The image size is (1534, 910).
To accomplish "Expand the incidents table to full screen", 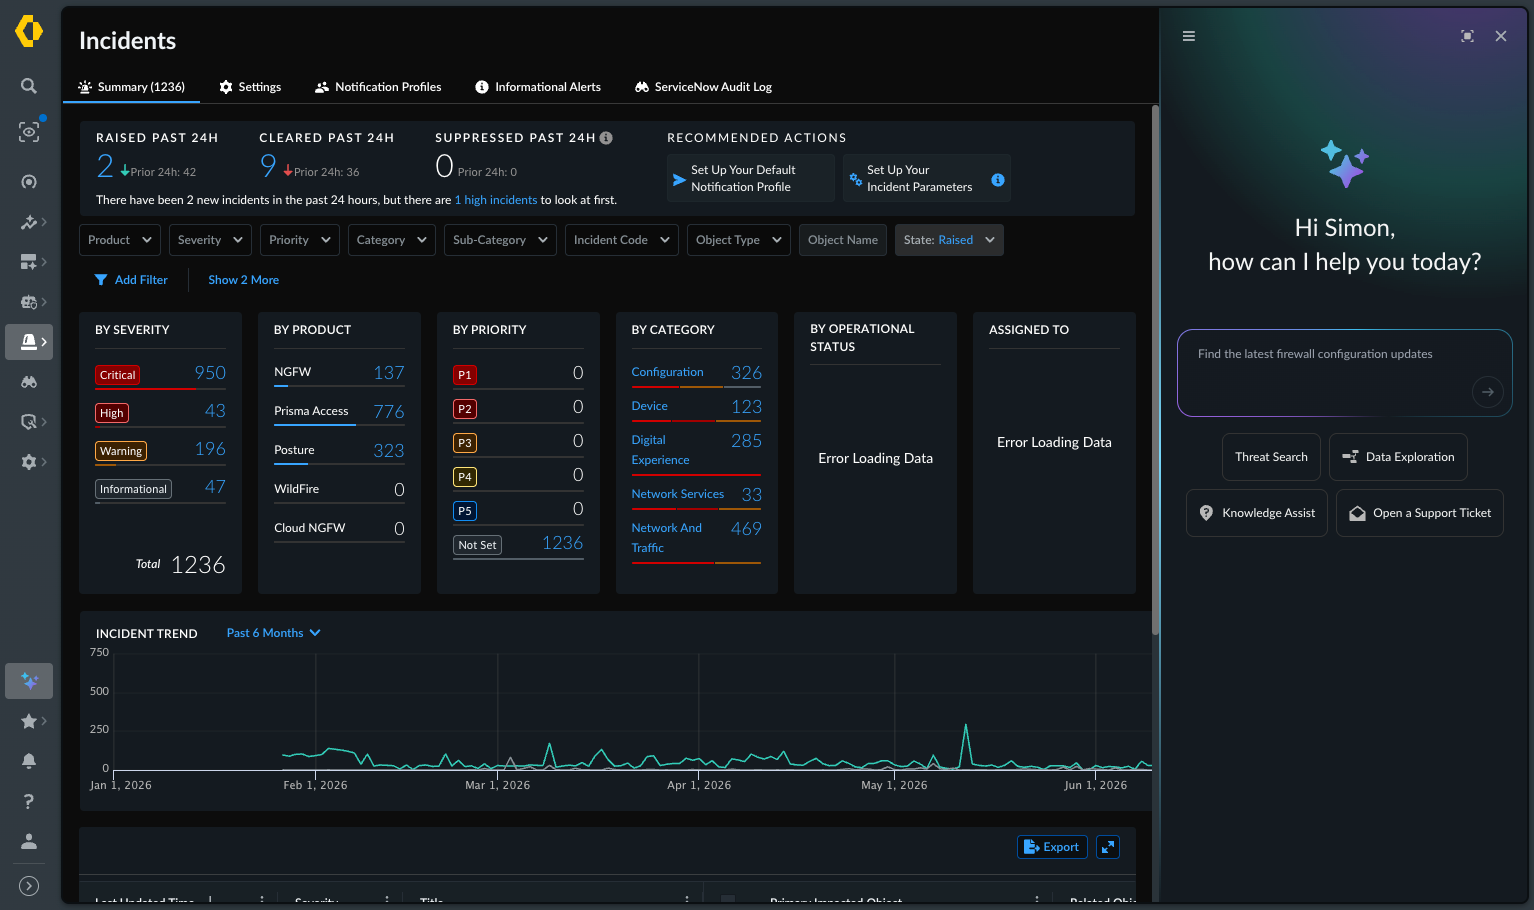I will 1108,847.
